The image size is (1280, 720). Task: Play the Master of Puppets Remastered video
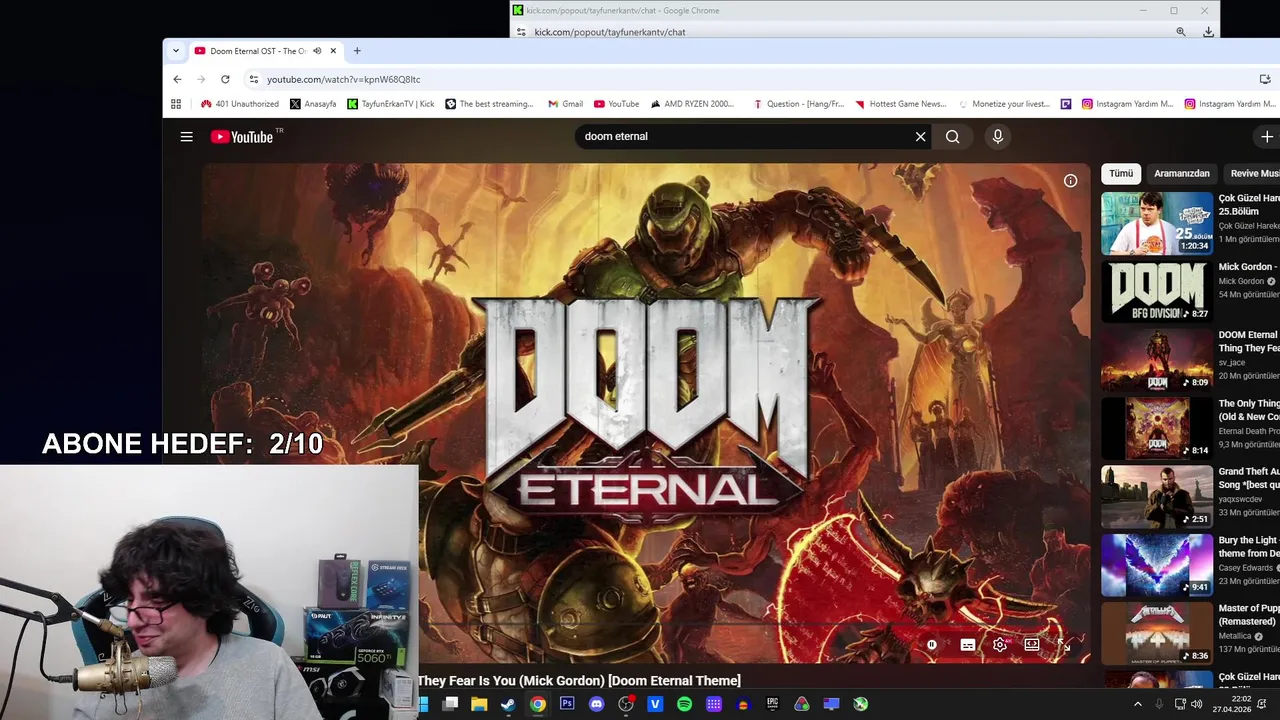click(x=1157, y=633)
